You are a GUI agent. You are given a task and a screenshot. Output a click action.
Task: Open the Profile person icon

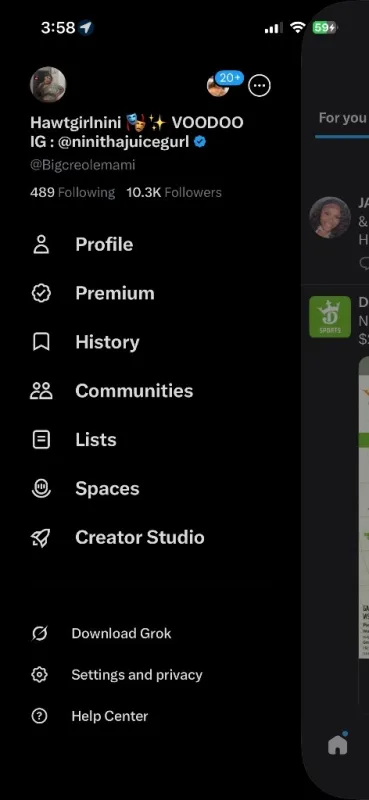click(41, 244)
